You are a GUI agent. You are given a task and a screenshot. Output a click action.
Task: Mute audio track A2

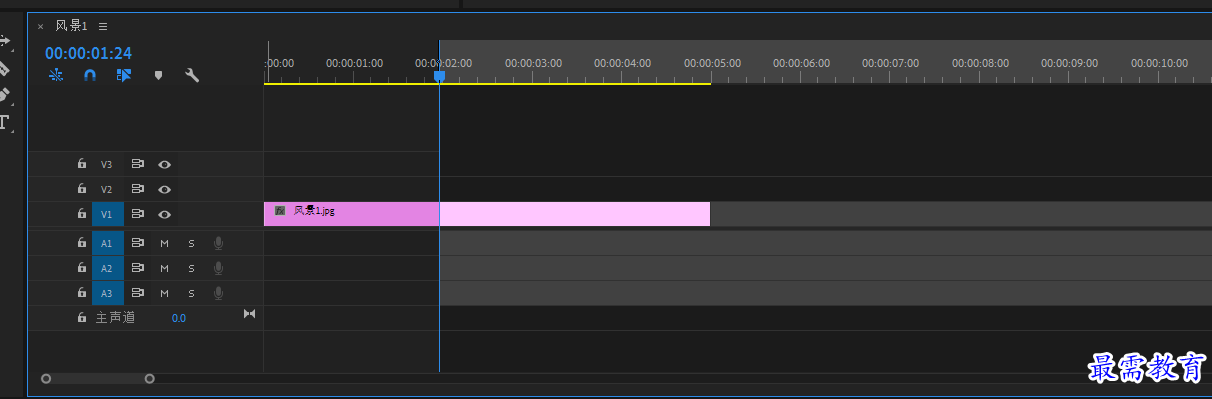164,268
